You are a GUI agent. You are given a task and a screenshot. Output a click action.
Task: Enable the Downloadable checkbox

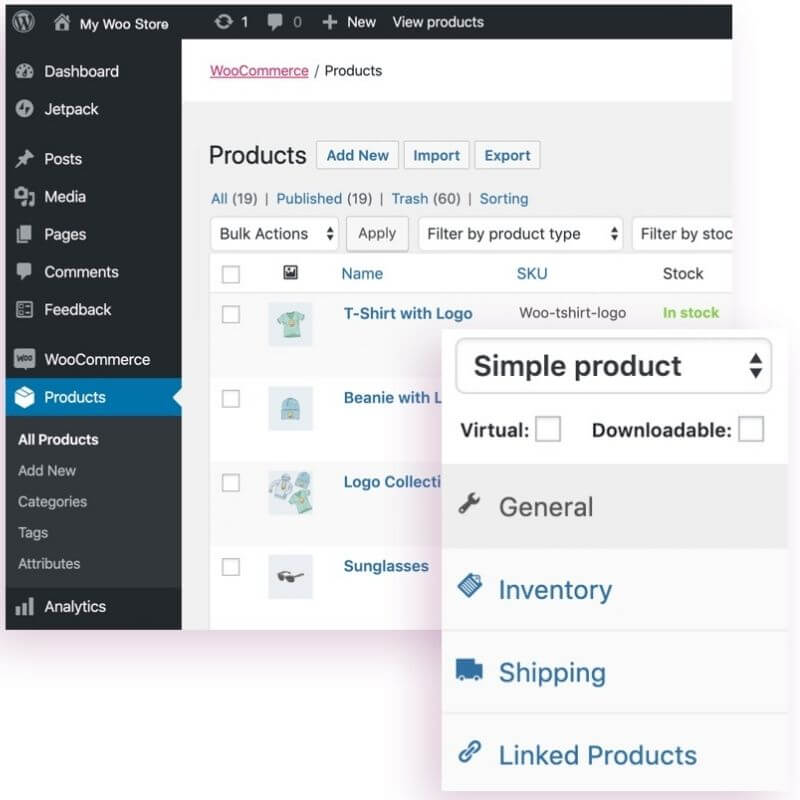[x=751, y=429]
